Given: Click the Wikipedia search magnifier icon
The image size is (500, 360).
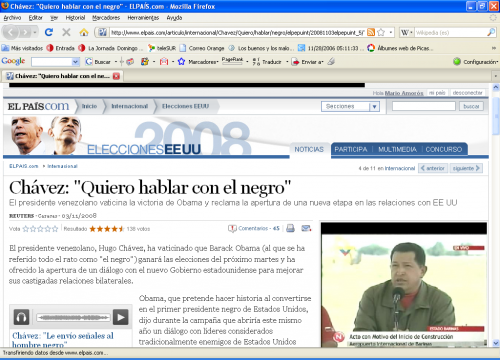Looking at the screenshot, I should 491,32.
